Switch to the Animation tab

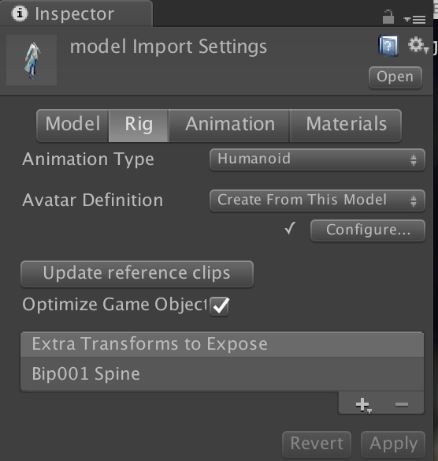click(x=229, y=125)
